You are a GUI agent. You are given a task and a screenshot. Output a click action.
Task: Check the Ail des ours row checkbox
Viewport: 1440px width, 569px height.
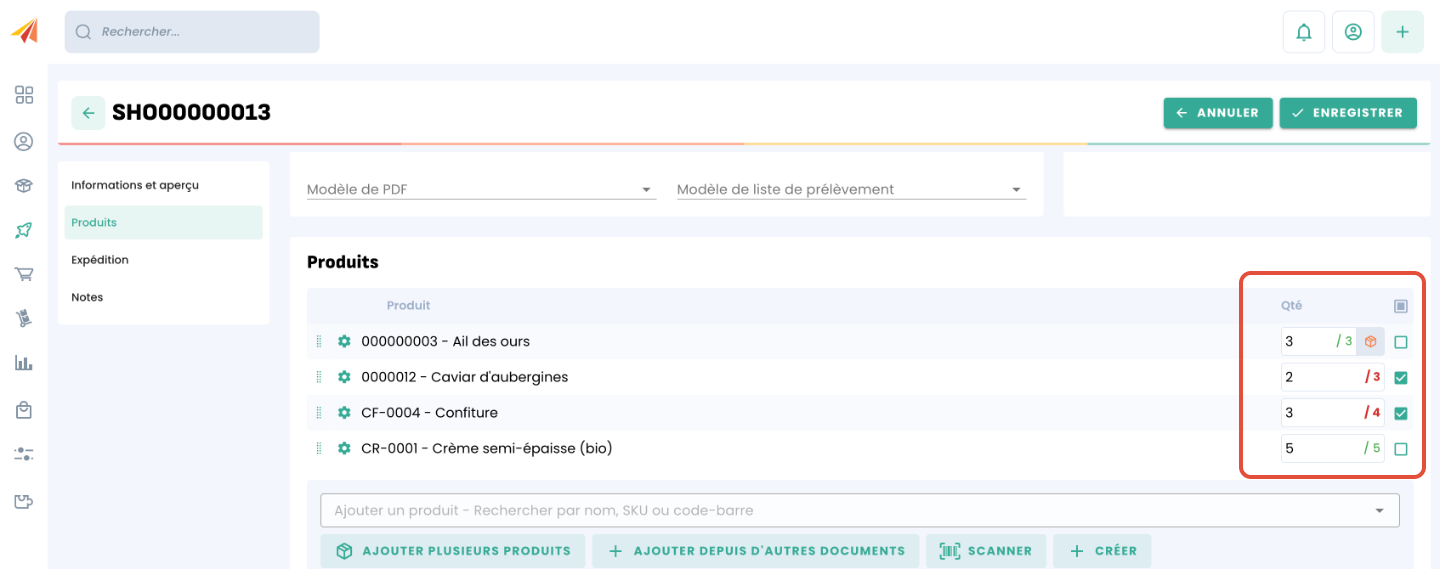click(1401, 342)
